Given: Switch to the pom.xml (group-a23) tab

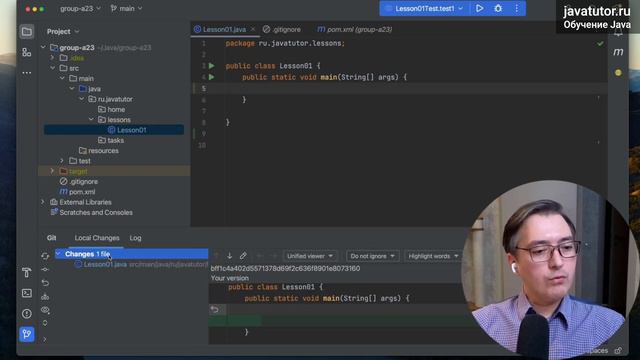Looking at the screenshot, I should pyautogui.click(x=354, y=29).
